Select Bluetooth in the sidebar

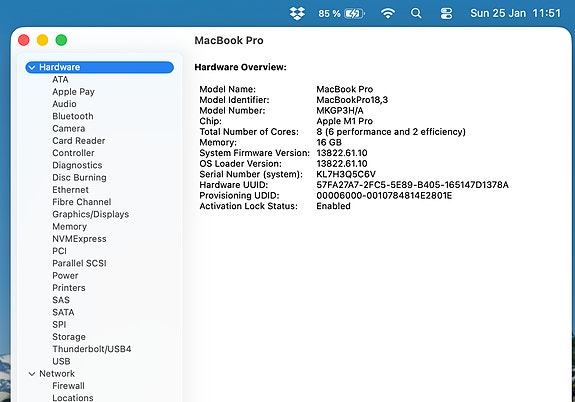(73, 116)
